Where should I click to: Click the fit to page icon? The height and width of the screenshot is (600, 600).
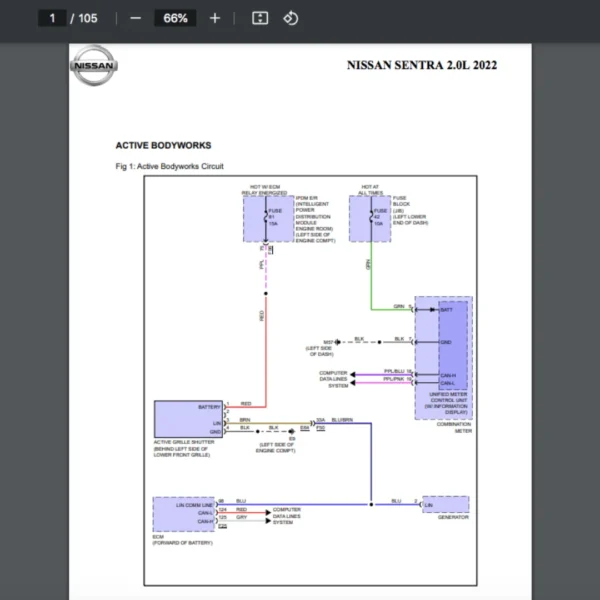pos(259,18)
